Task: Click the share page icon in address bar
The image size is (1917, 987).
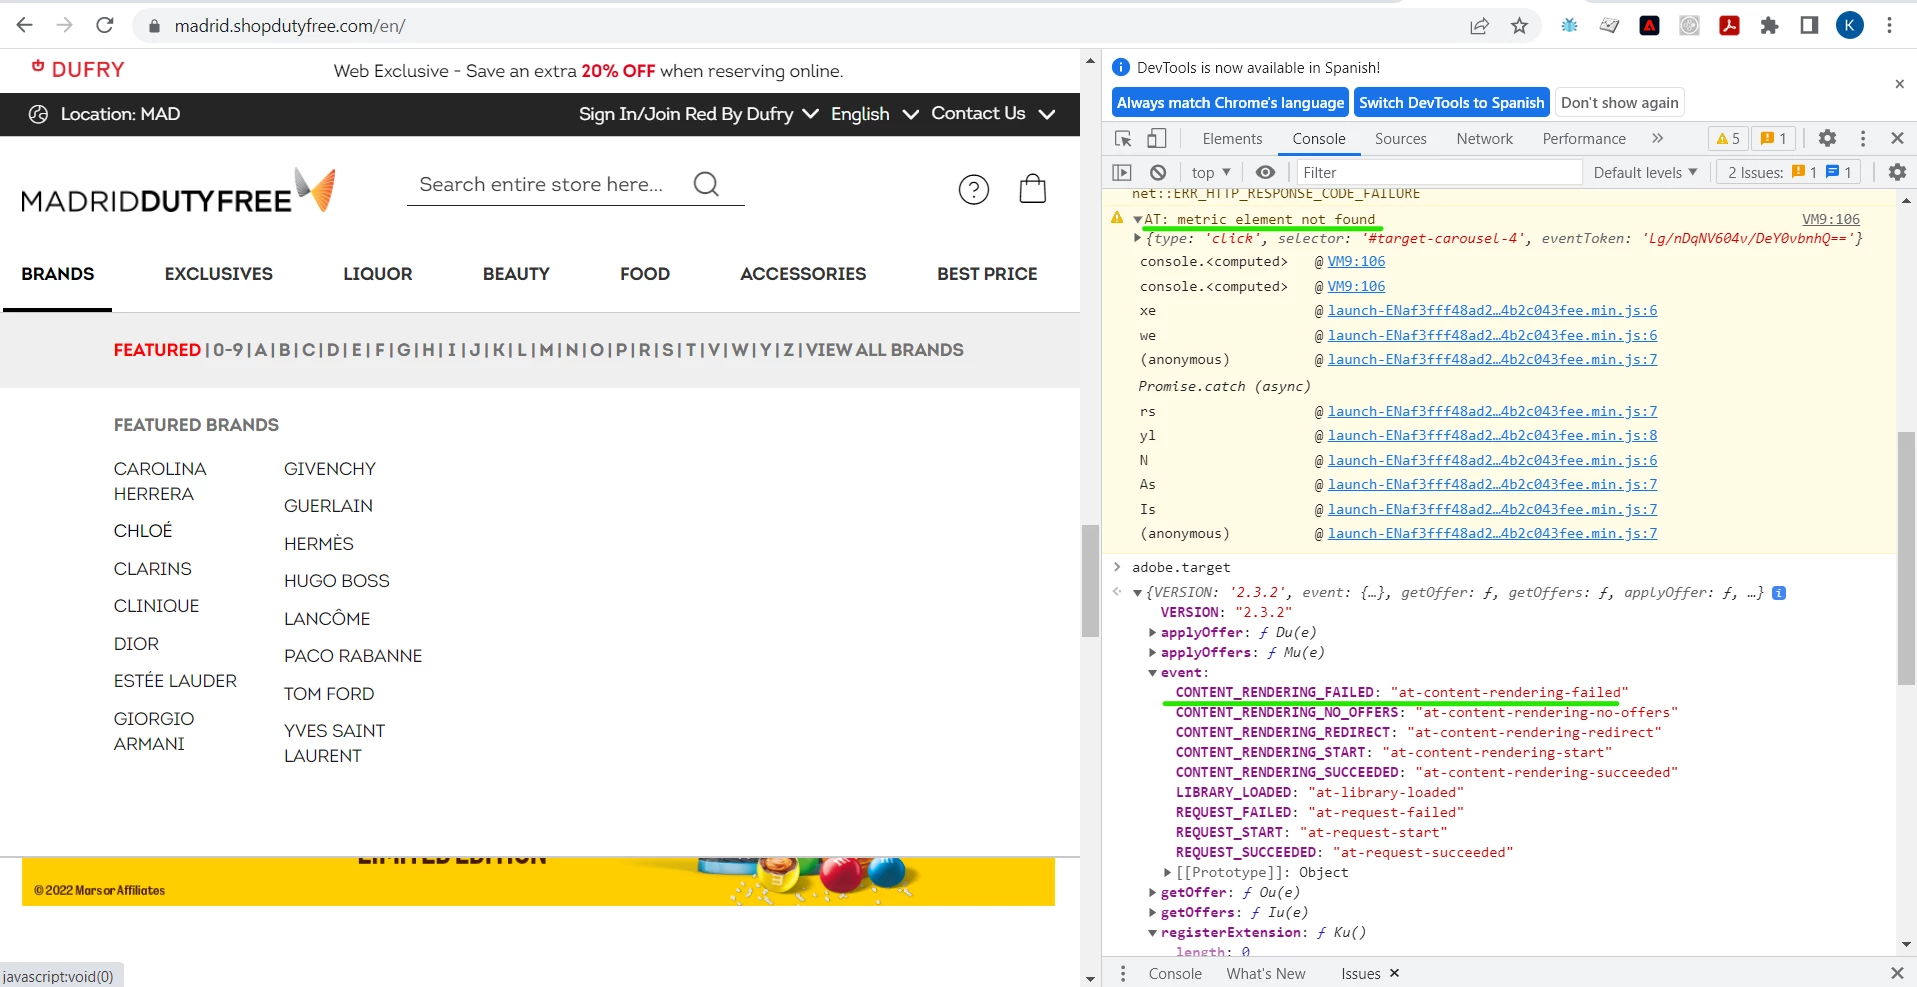Action: click(1479, 26)
